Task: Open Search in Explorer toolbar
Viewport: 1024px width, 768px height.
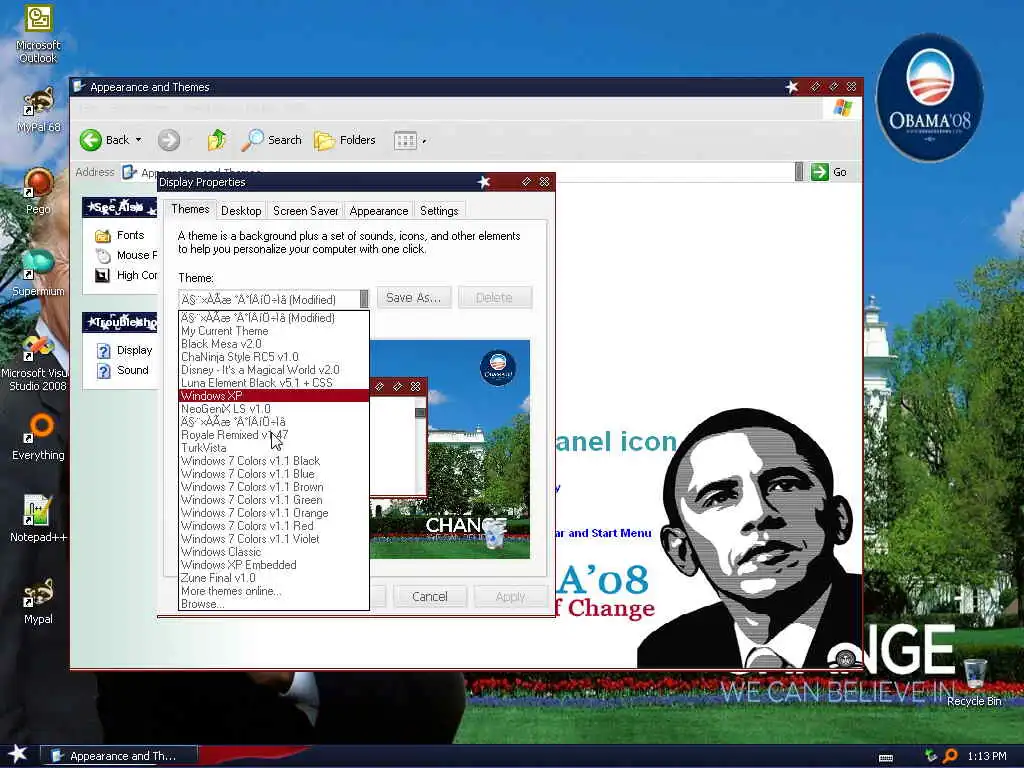Action: point(272,140)
